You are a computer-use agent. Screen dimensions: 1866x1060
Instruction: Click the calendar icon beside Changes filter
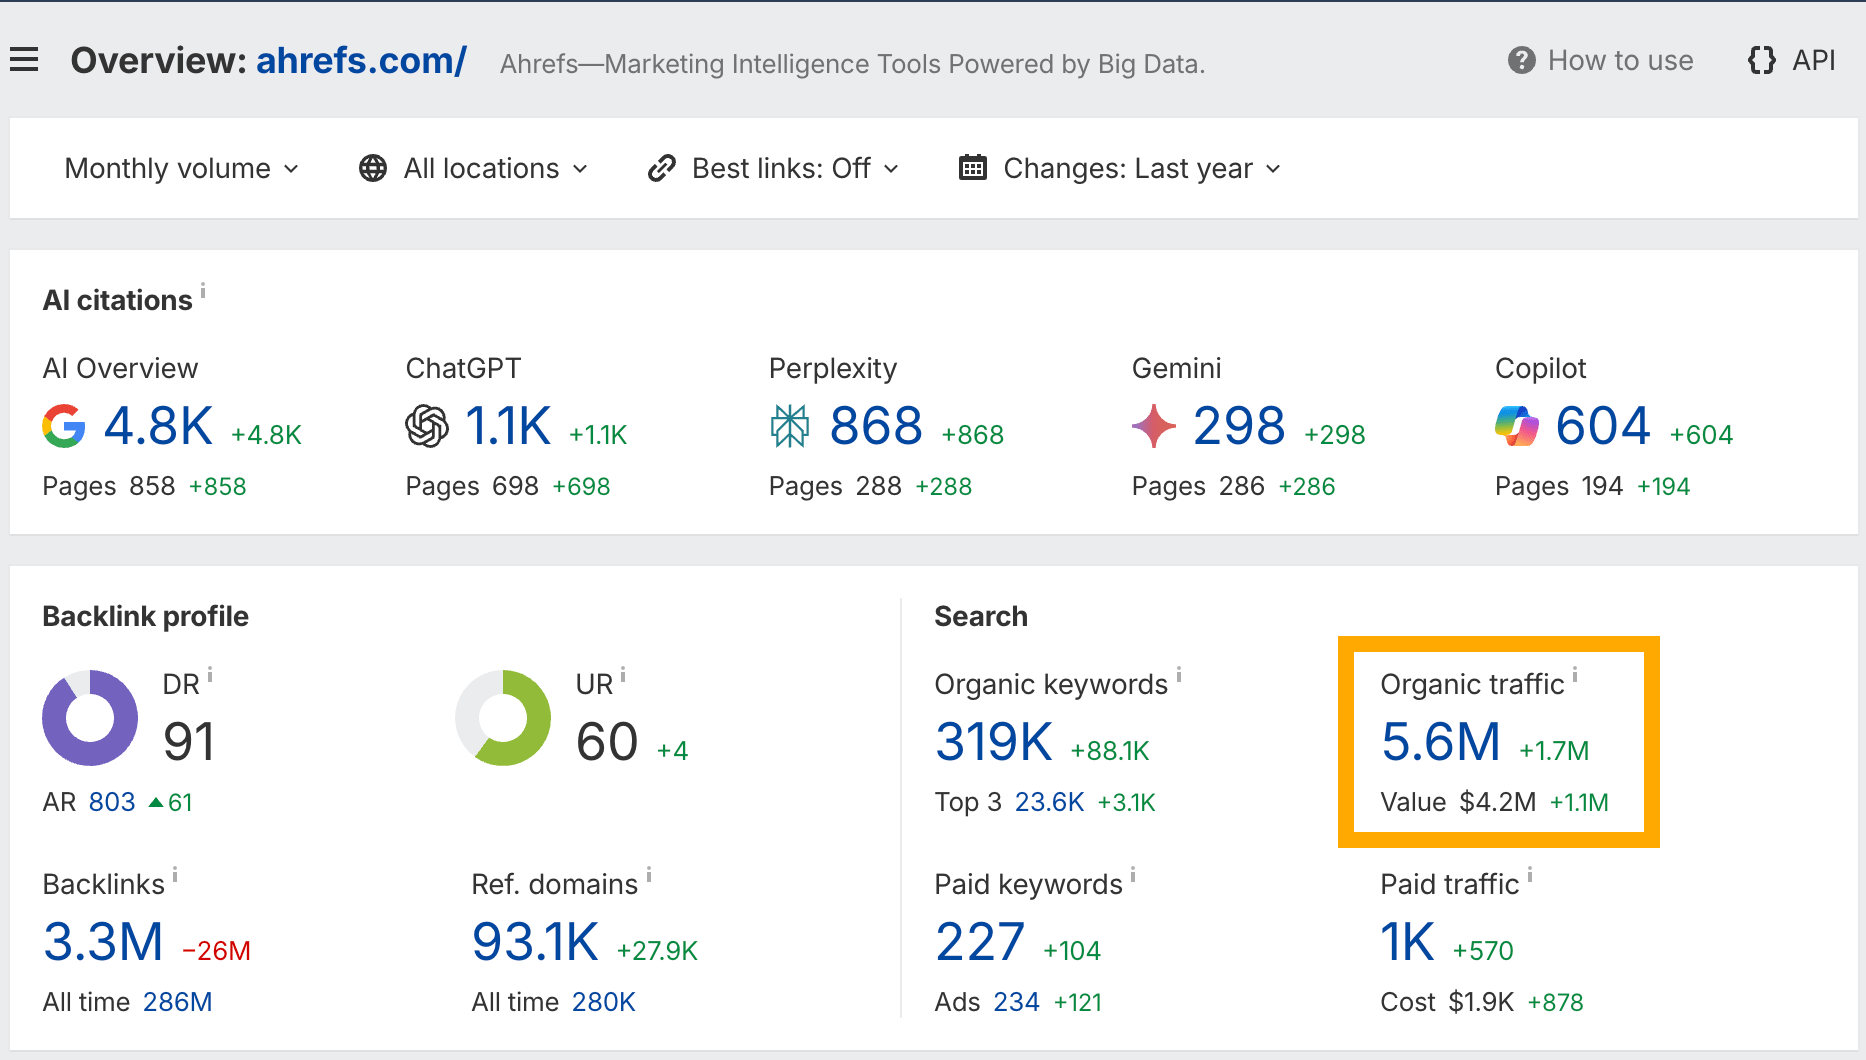point(973,168)
